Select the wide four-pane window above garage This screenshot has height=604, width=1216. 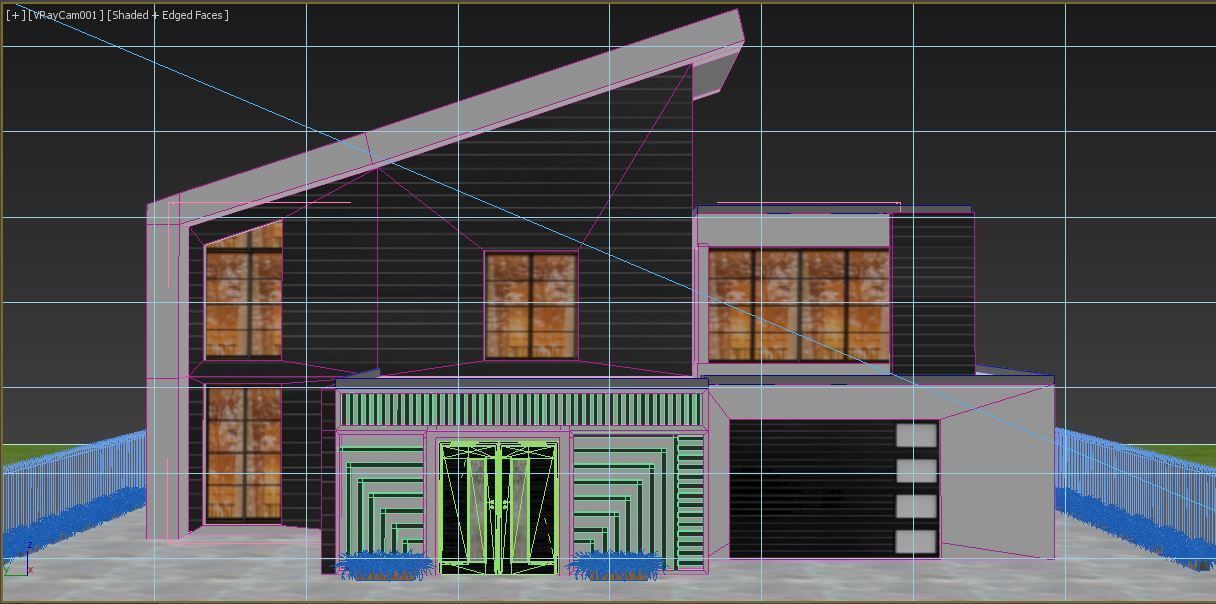(x=798, y=305)
